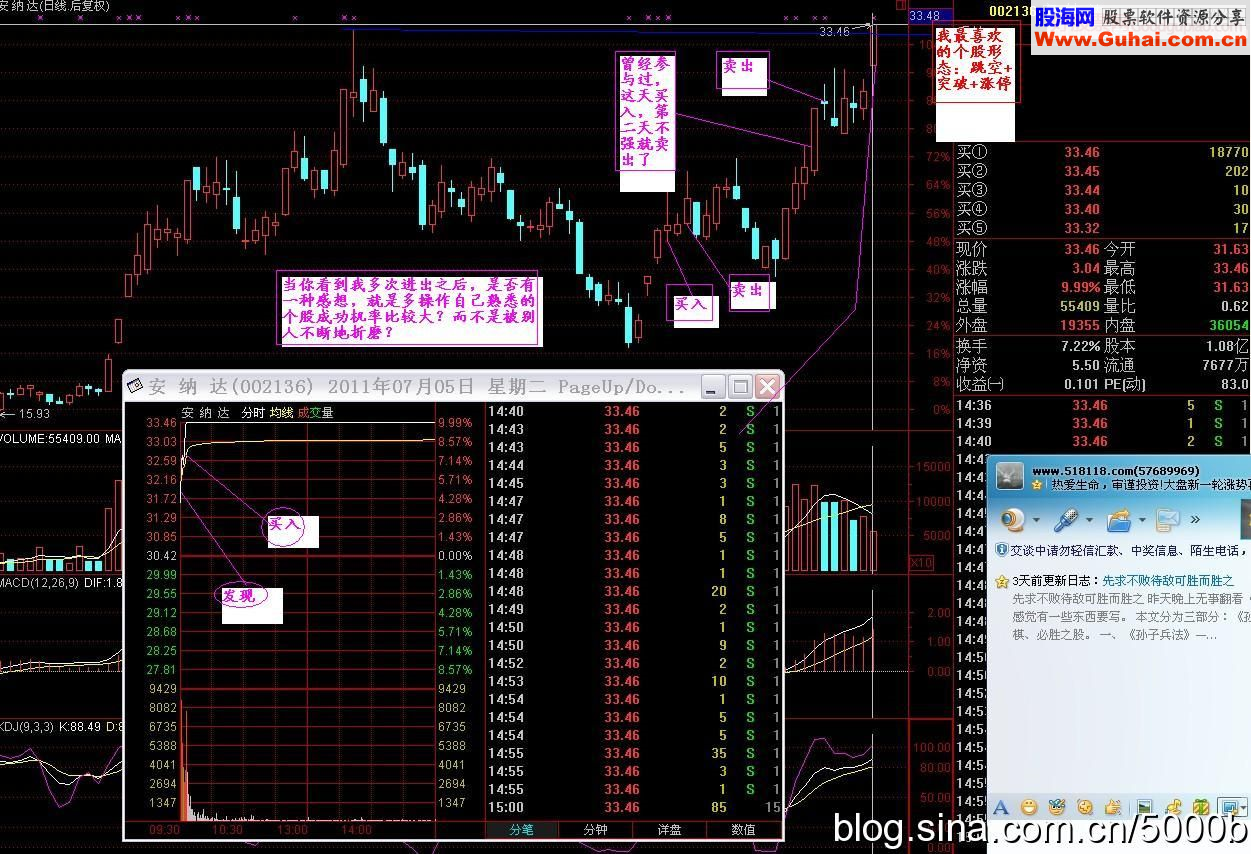Screen dimensions: 1251x854
Task: Click the 买① bid price 33.46
Action: click(1082, 152)
